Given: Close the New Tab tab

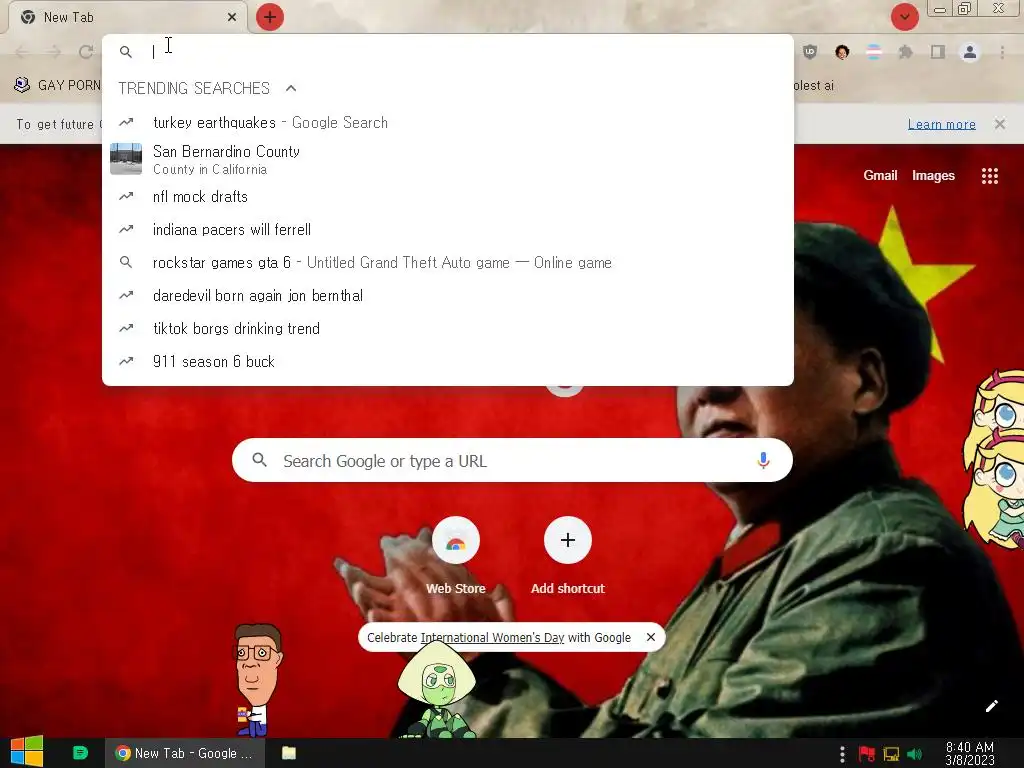Looking at the screenshot, I should [x=232, y=17].
